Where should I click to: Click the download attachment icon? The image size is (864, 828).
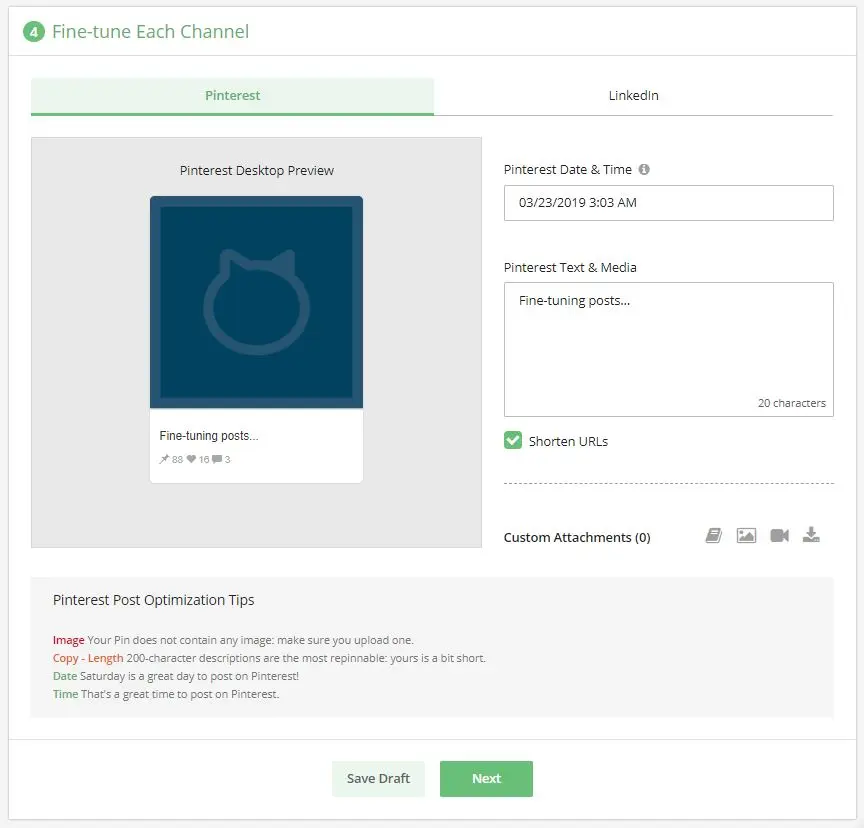pyautogui.click(x=811, y=535)
